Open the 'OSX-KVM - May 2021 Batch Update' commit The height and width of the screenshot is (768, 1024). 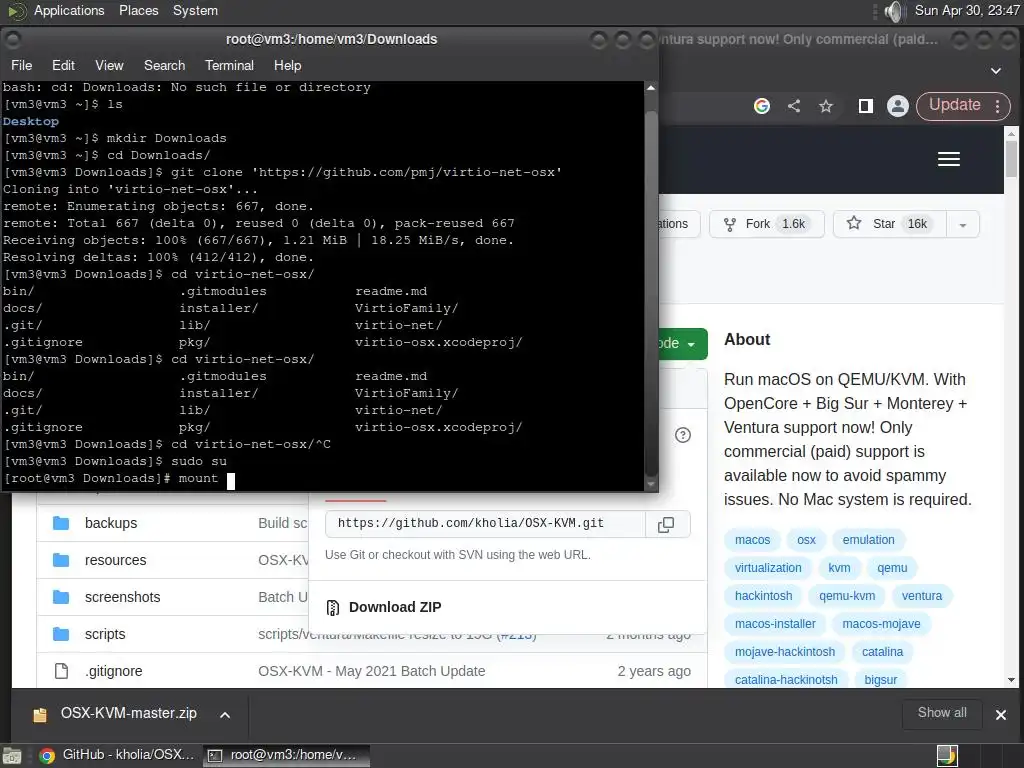coord(372,671)
